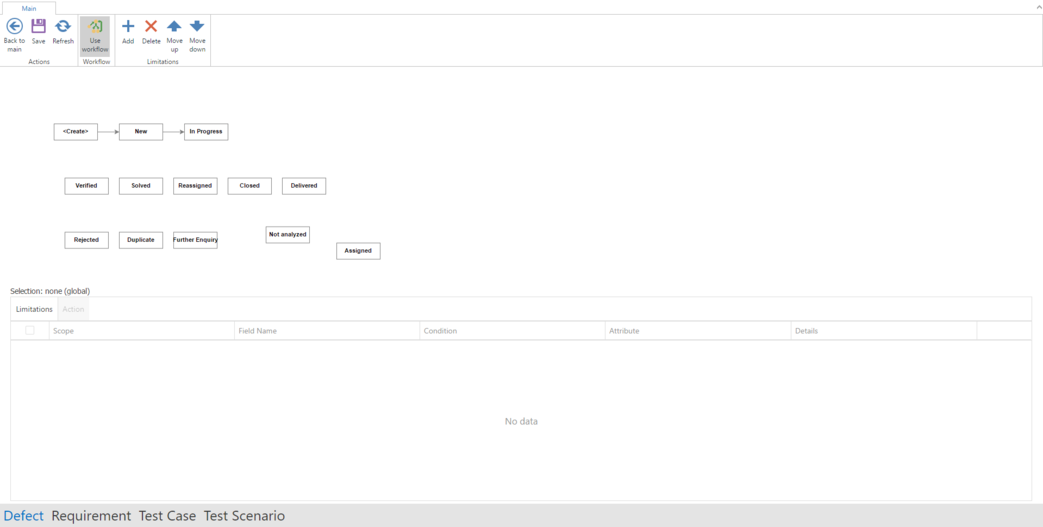Sort by Field Name column header
This screenshot has width=1043, height=527.
tap(258, 331)
